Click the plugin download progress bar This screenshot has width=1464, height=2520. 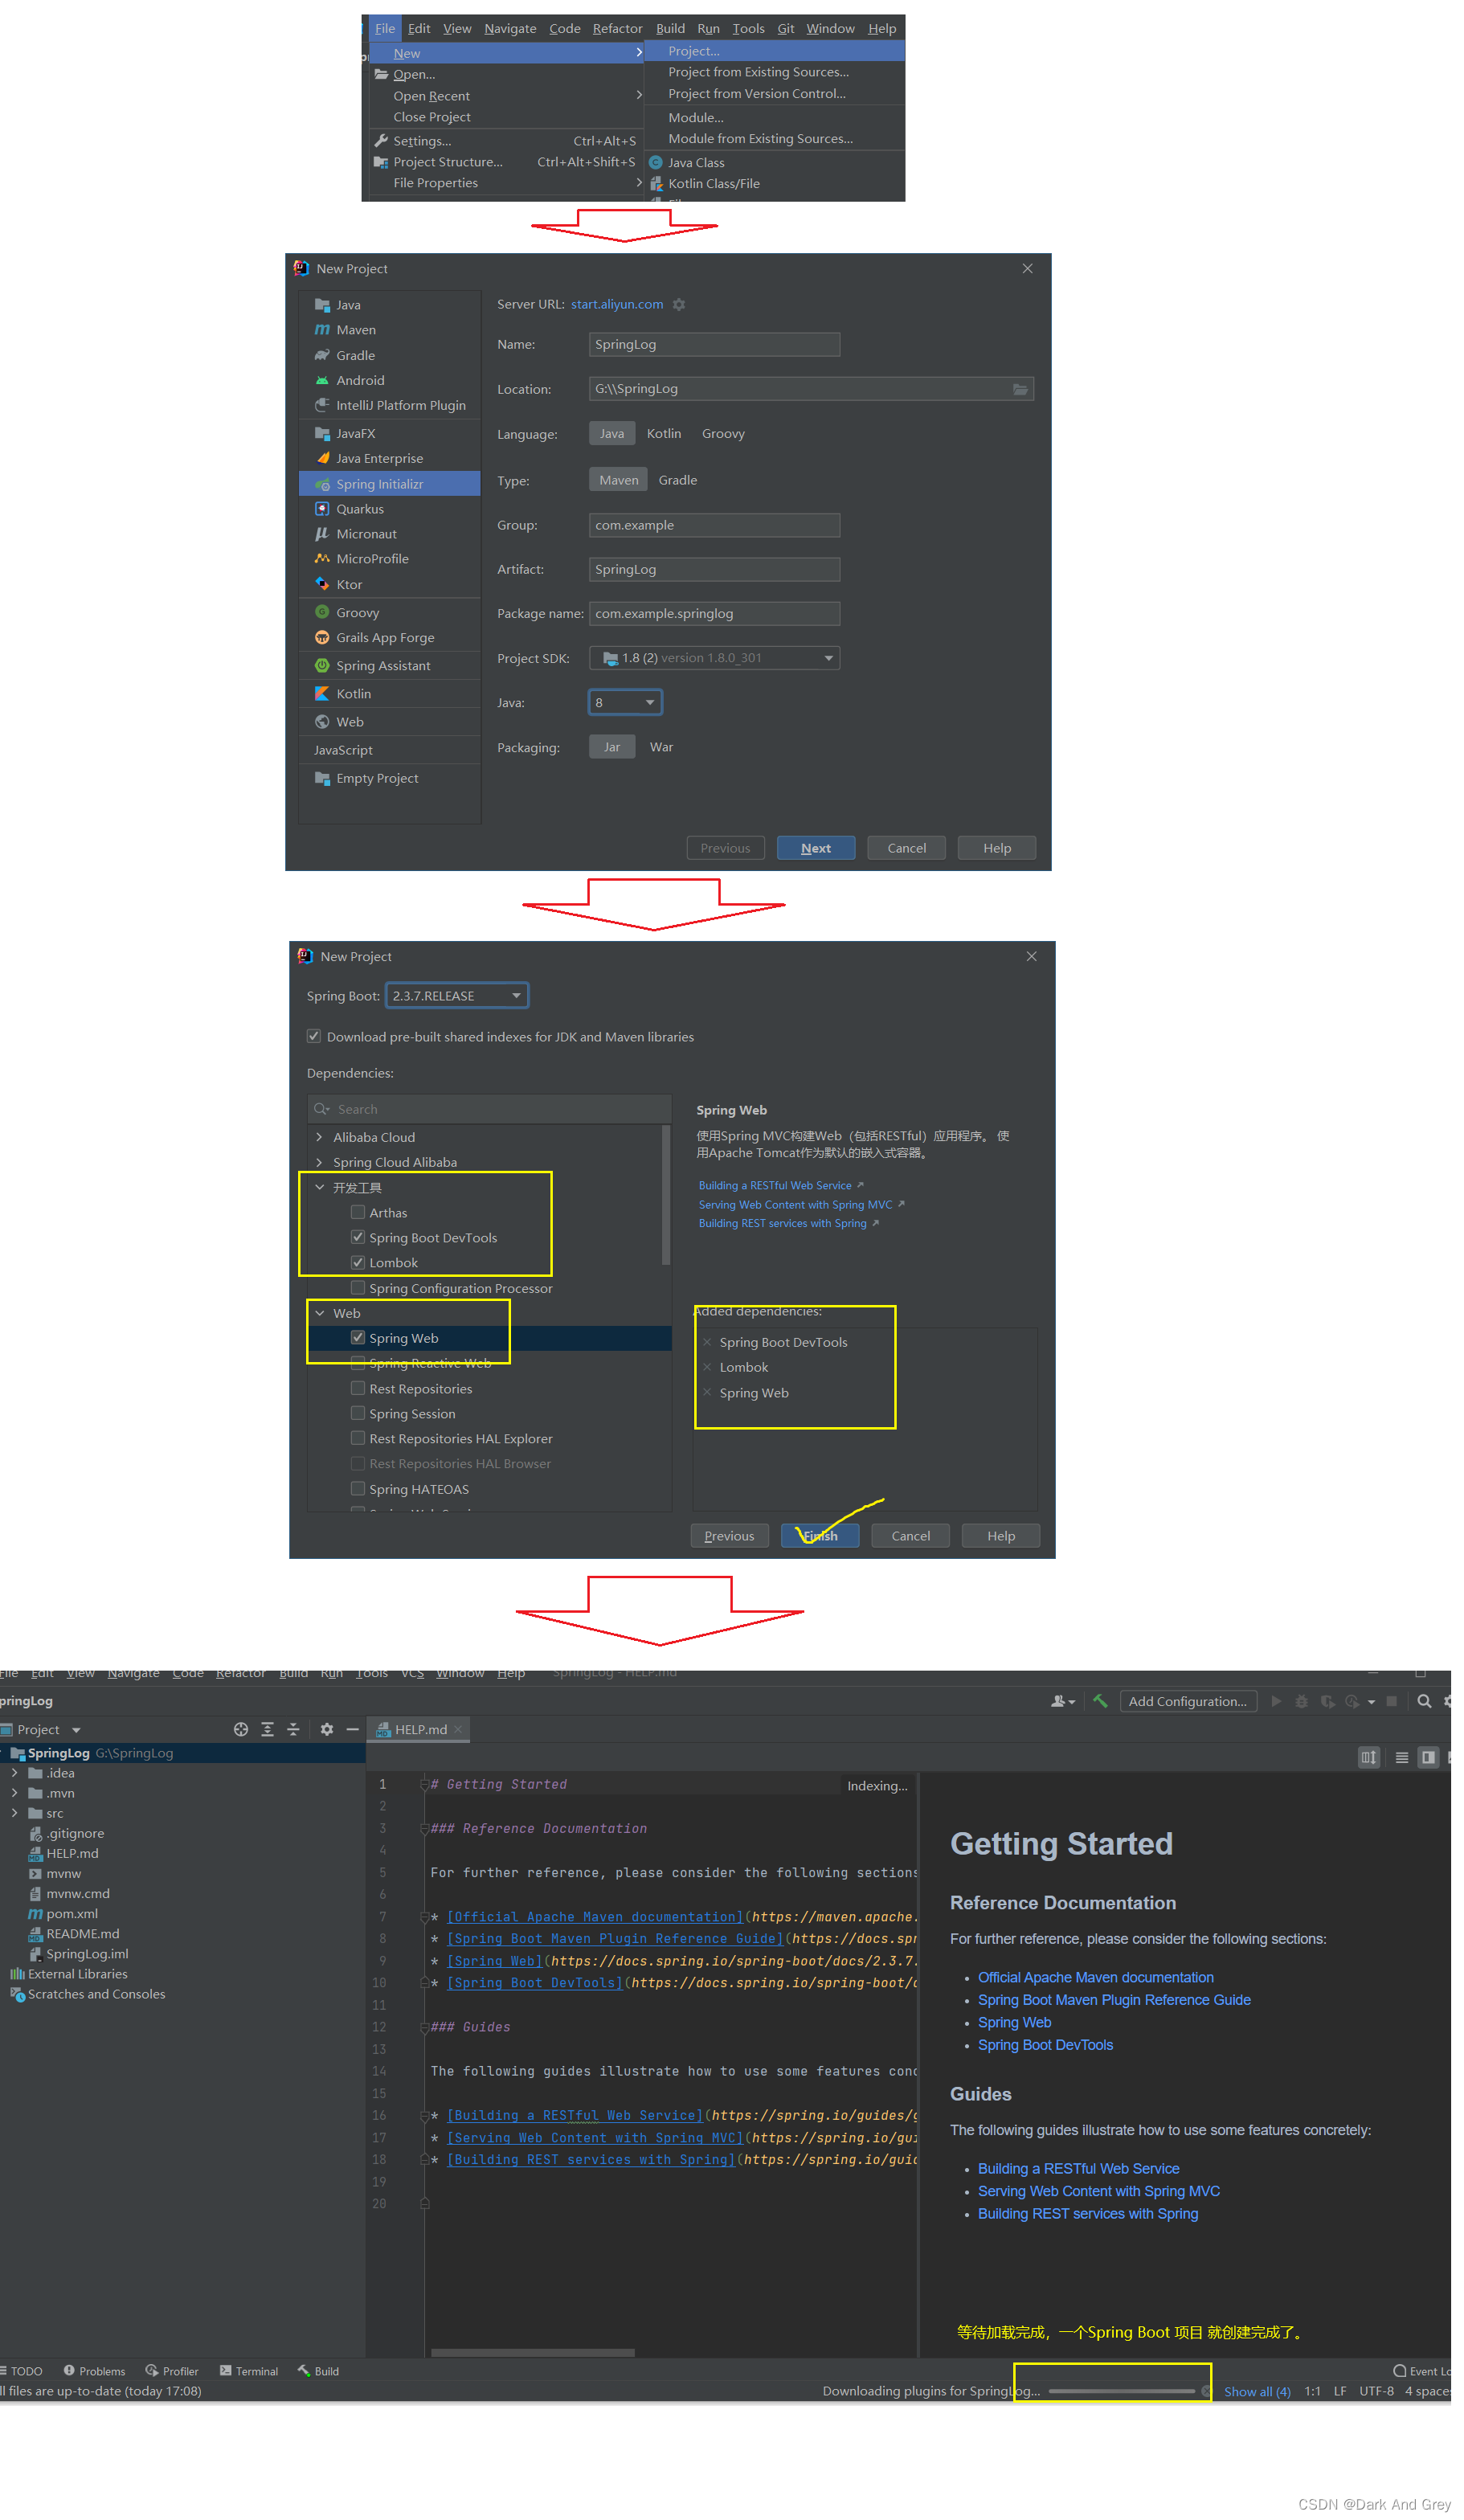(x=1122, y=2392)
